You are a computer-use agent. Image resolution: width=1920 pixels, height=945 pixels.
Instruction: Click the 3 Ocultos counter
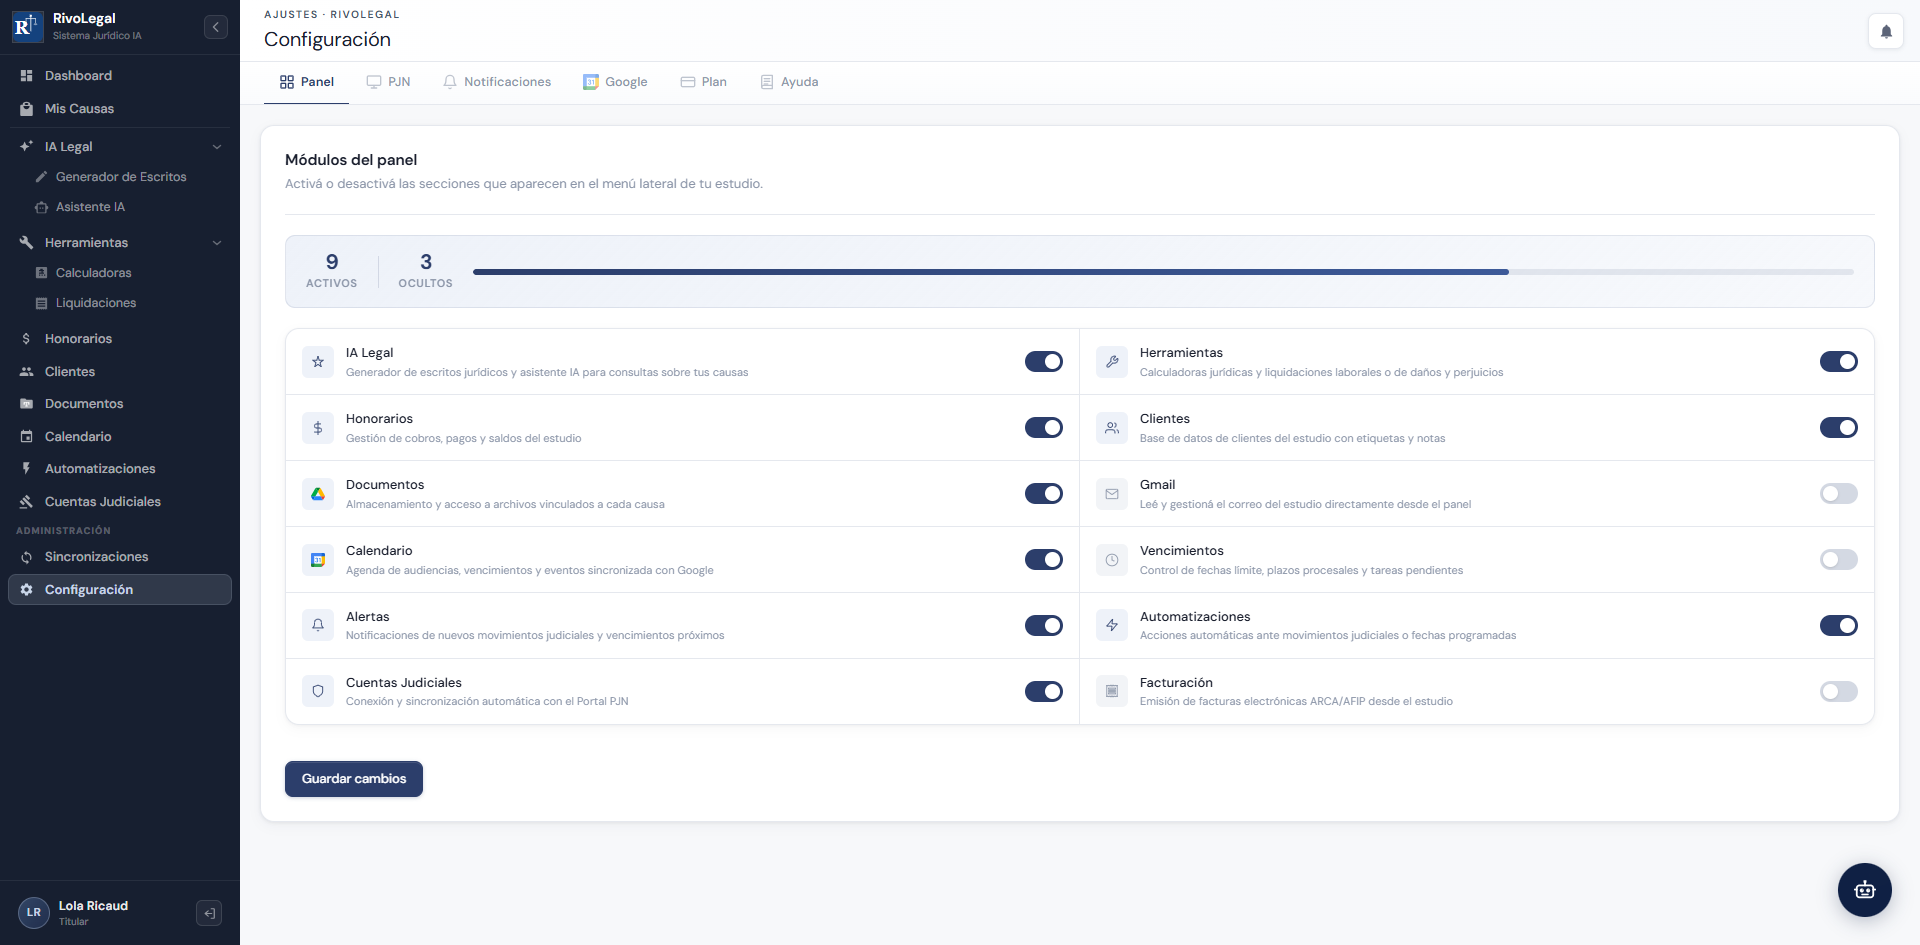click(x=425, y=271)
